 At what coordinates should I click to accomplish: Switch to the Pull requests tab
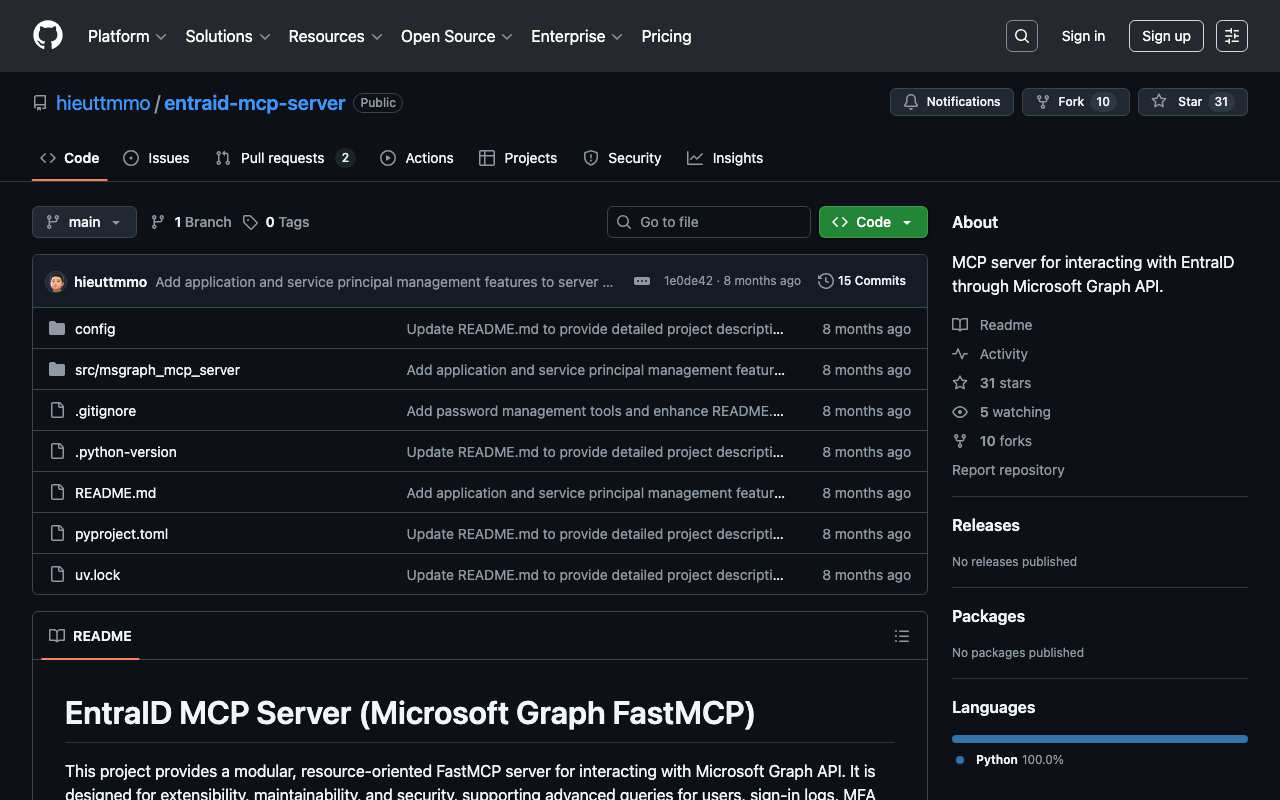point(284,158)
